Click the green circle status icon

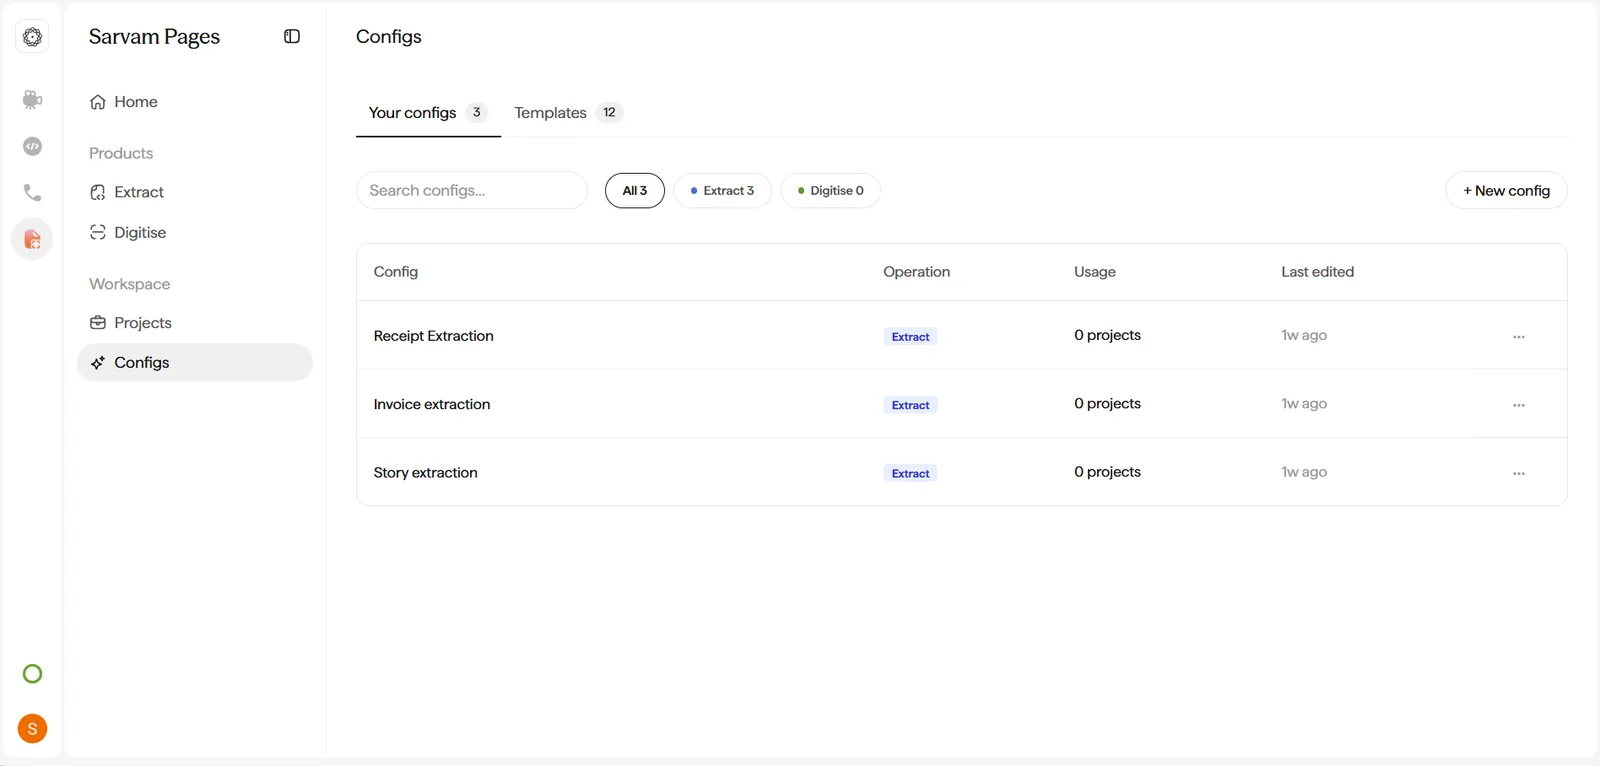click(32, 674)
